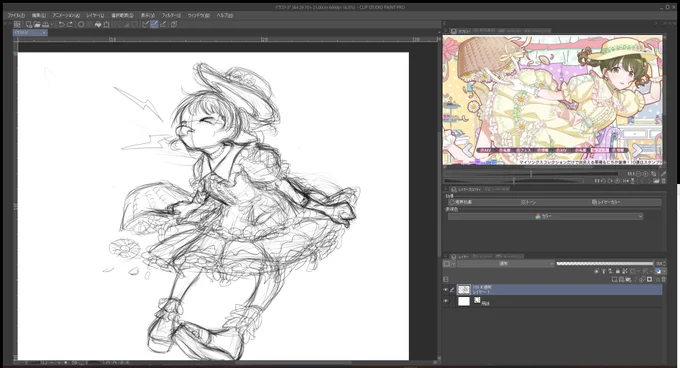Click the Sub View eyedropper icon
This screenshot has width=680, height=368.
[x=663, y=174]
